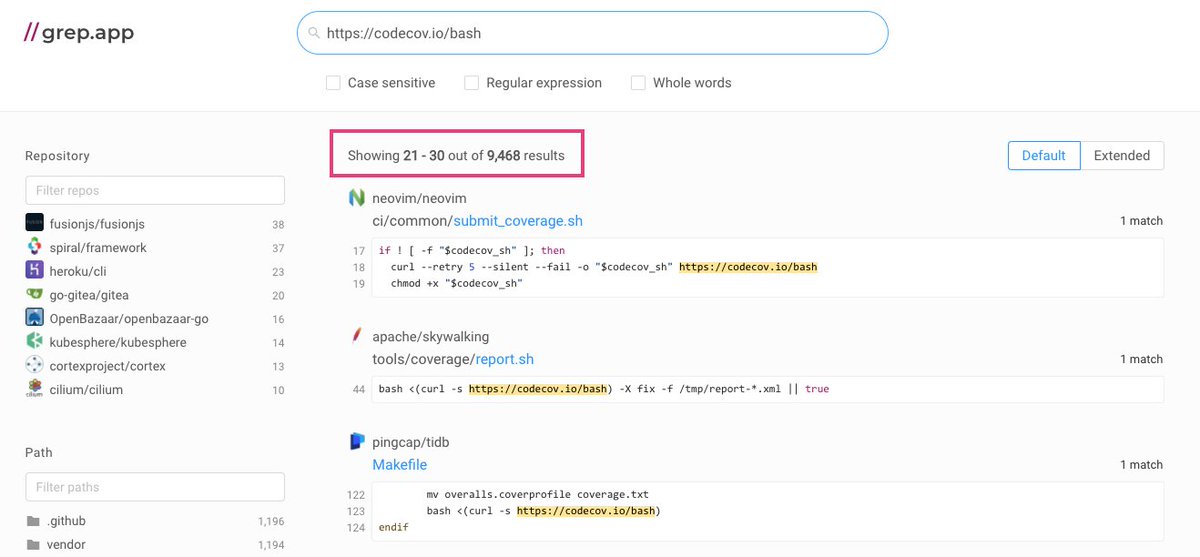
Task: Click the OpenBazaar/openbazaar-go repo icon
Action: click(34, 318)
